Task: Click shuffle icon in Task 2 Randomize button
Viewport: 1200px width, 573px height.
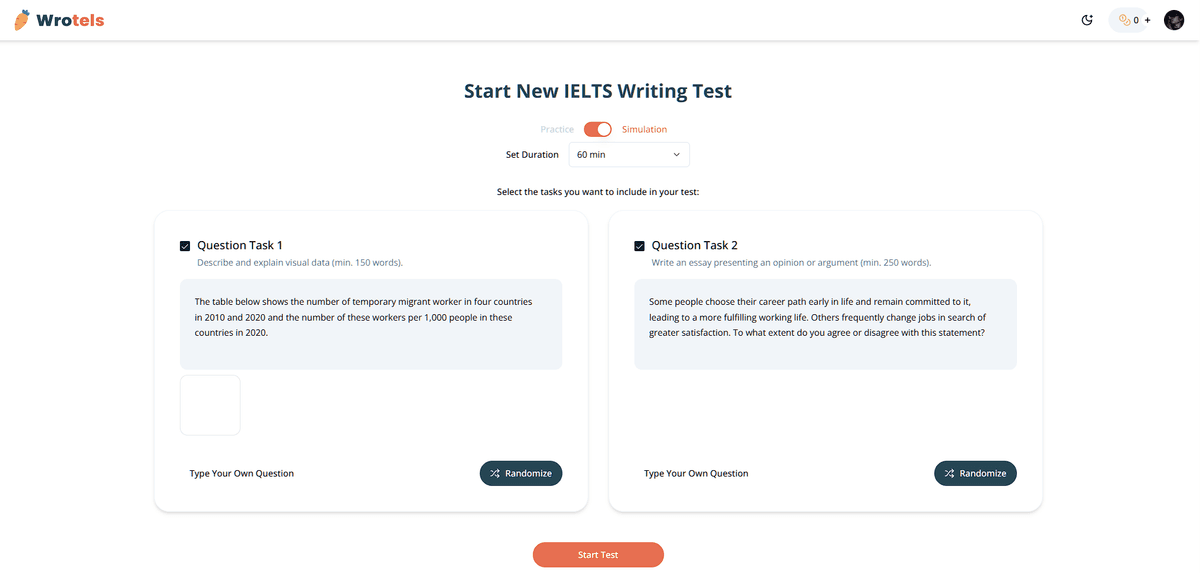Action: (x=949, y=473)
